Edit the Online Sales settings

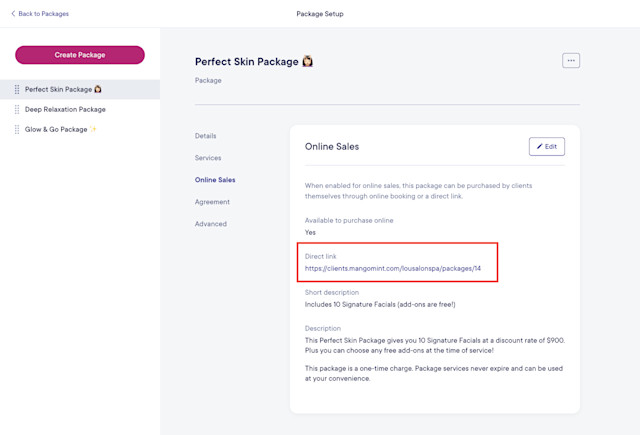(x=547, y=146)
